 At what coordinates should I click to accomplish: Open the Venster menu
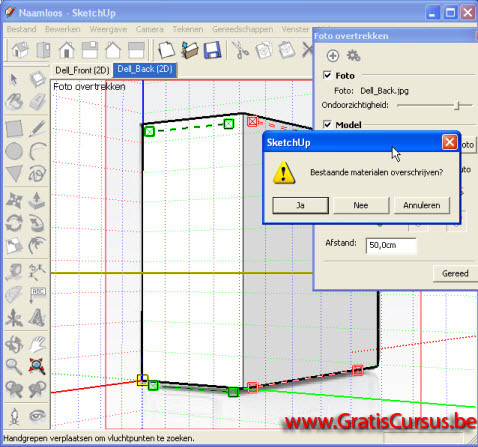tap(295, 29)
